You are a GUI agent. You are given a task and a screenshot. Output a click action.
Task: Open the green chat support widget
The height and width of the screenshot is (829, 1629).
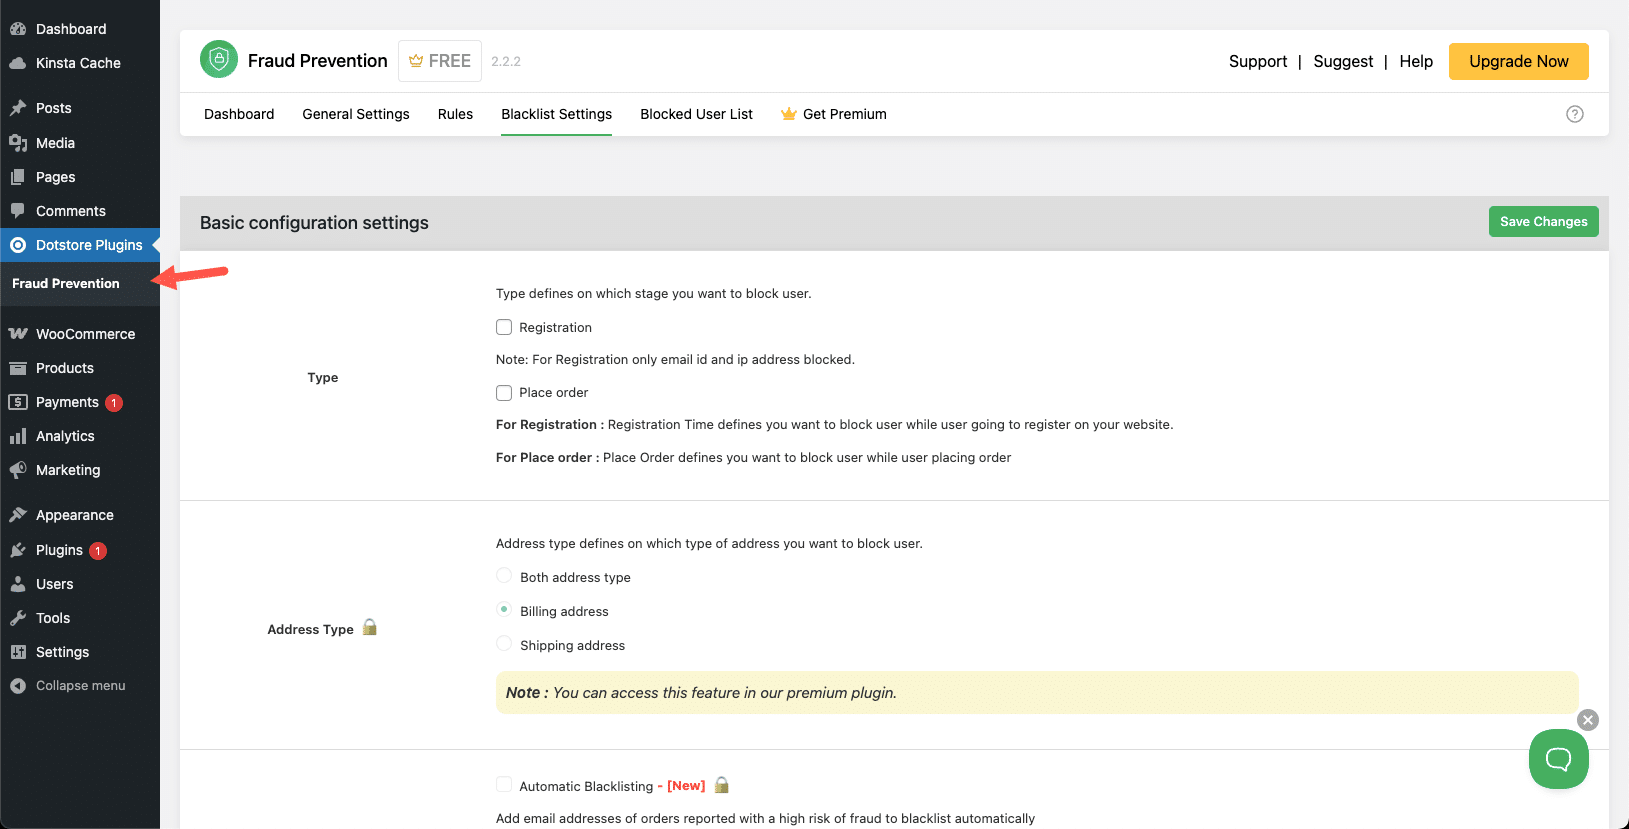tap(1558, 759)
